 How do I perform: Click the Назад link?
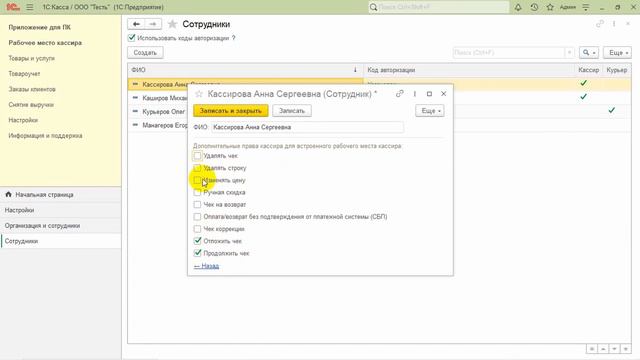pos(207,266)
